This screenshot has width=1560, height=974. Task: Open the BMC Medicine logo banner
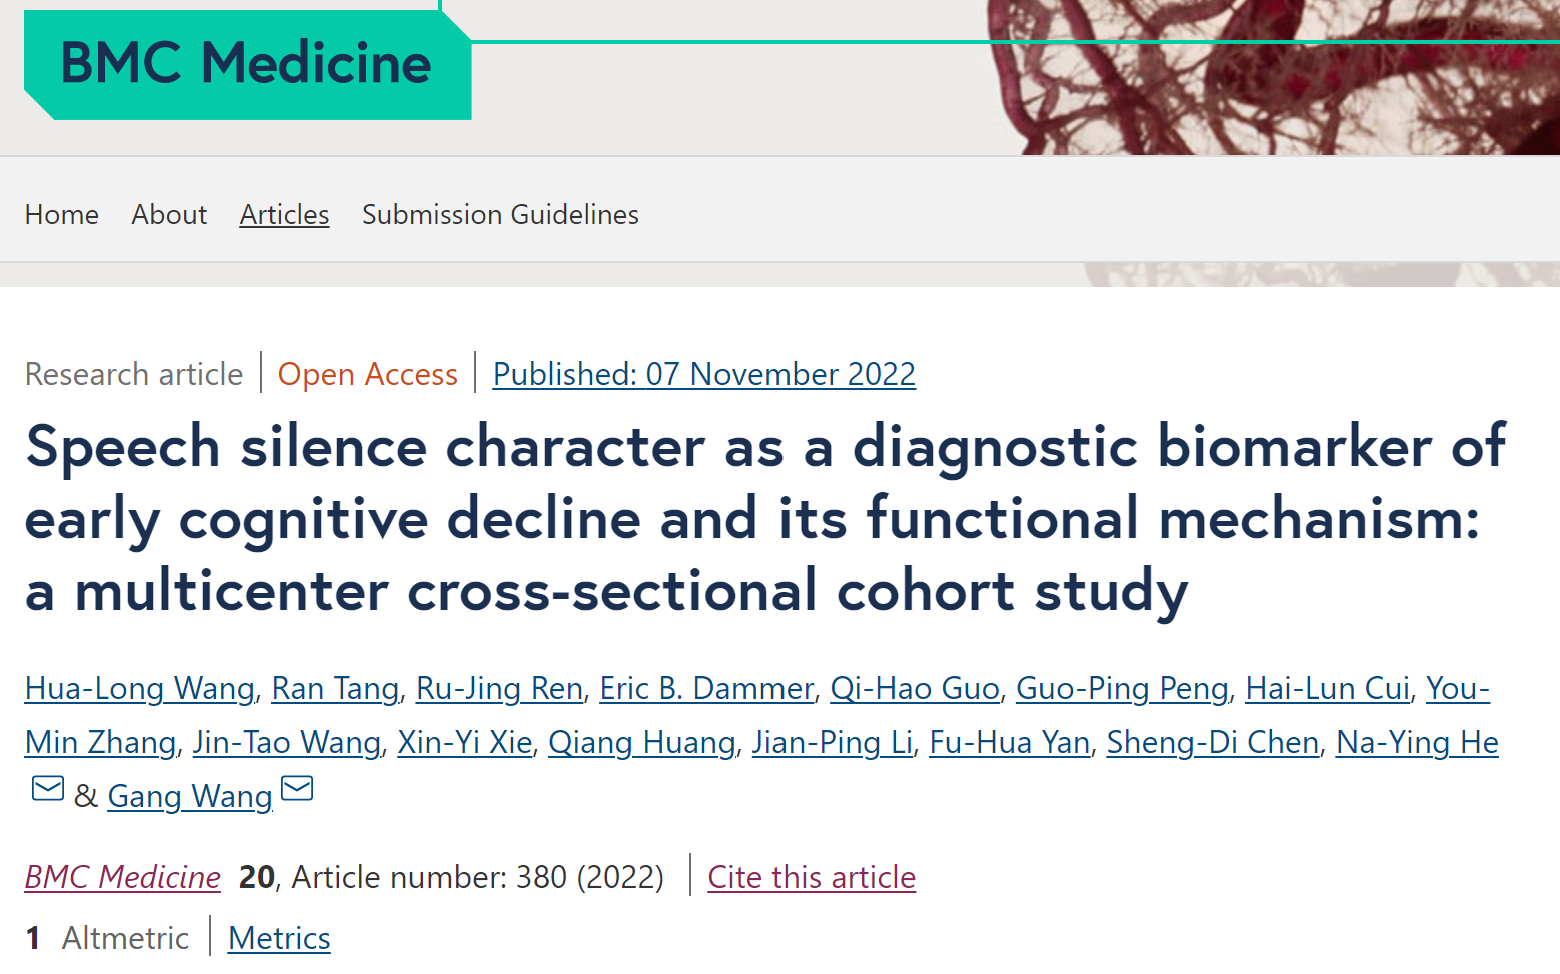coord(247,64)
